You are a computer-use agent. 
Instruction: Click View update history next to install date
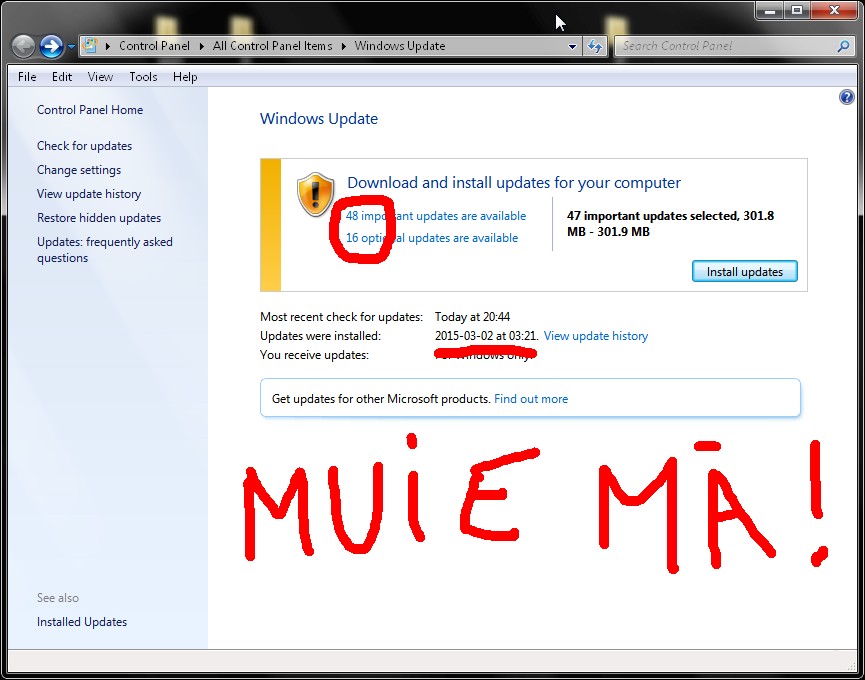click(x=596, y=336)
